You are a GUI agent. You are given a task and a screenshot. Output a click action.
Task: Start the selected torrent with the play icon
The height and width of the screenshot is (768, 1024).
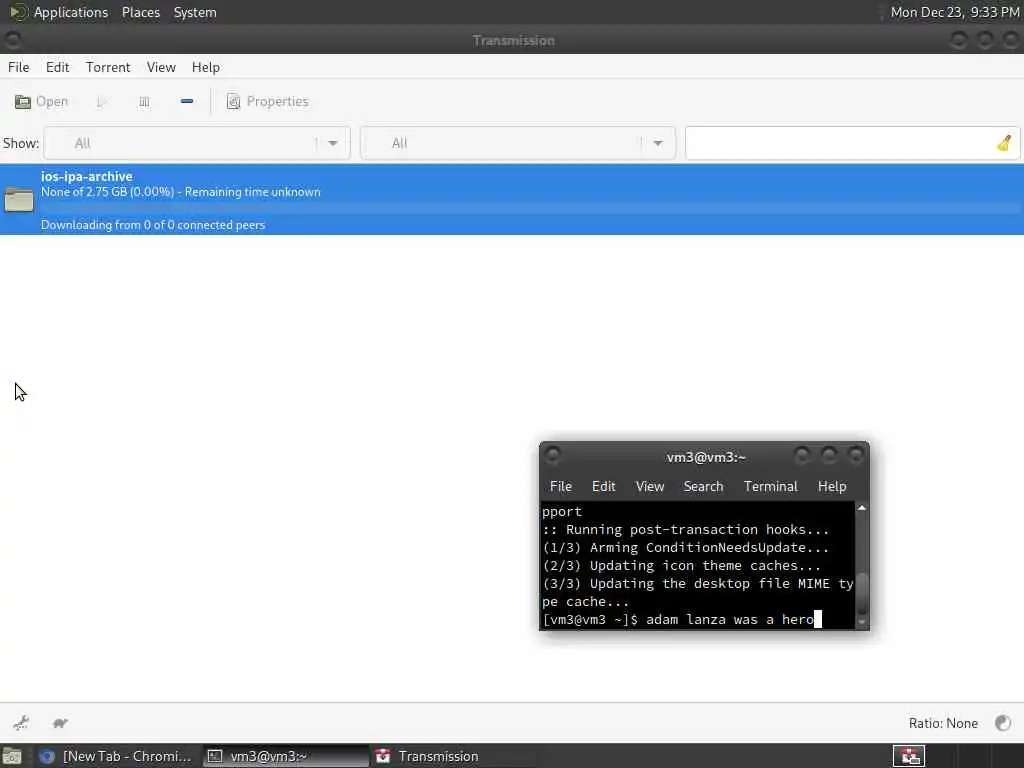pyautogui.click(x=101, y=102)
